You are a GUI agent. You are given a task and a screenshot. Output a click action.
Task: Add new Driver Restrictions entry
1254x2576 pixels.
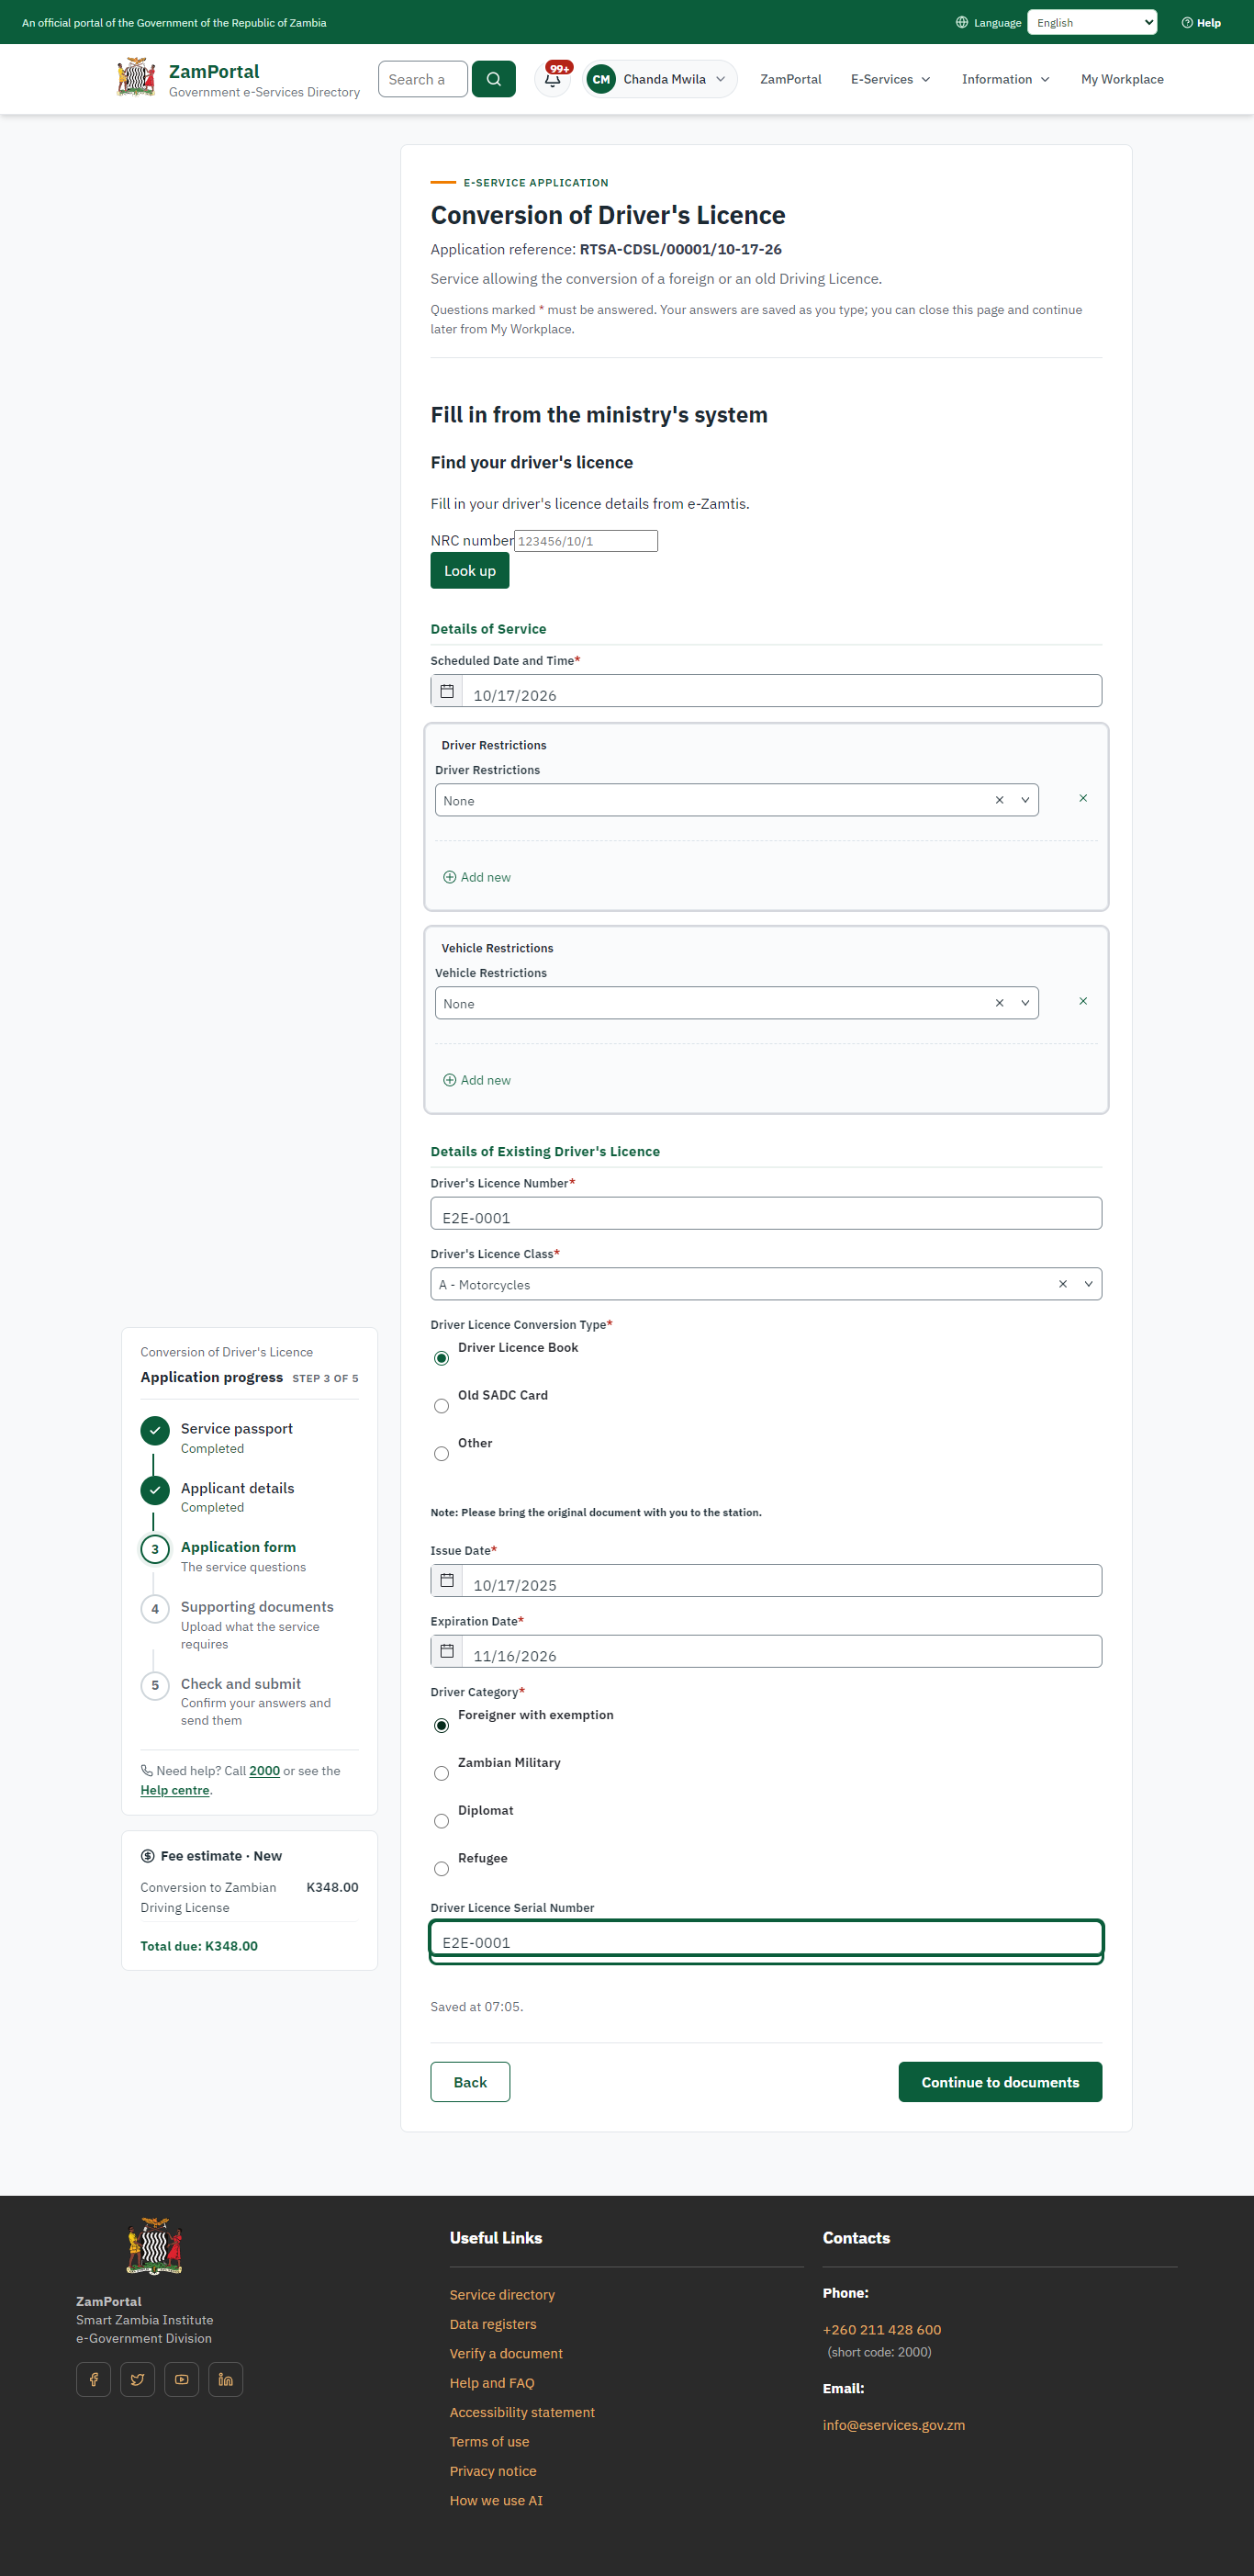click(477, 877)
